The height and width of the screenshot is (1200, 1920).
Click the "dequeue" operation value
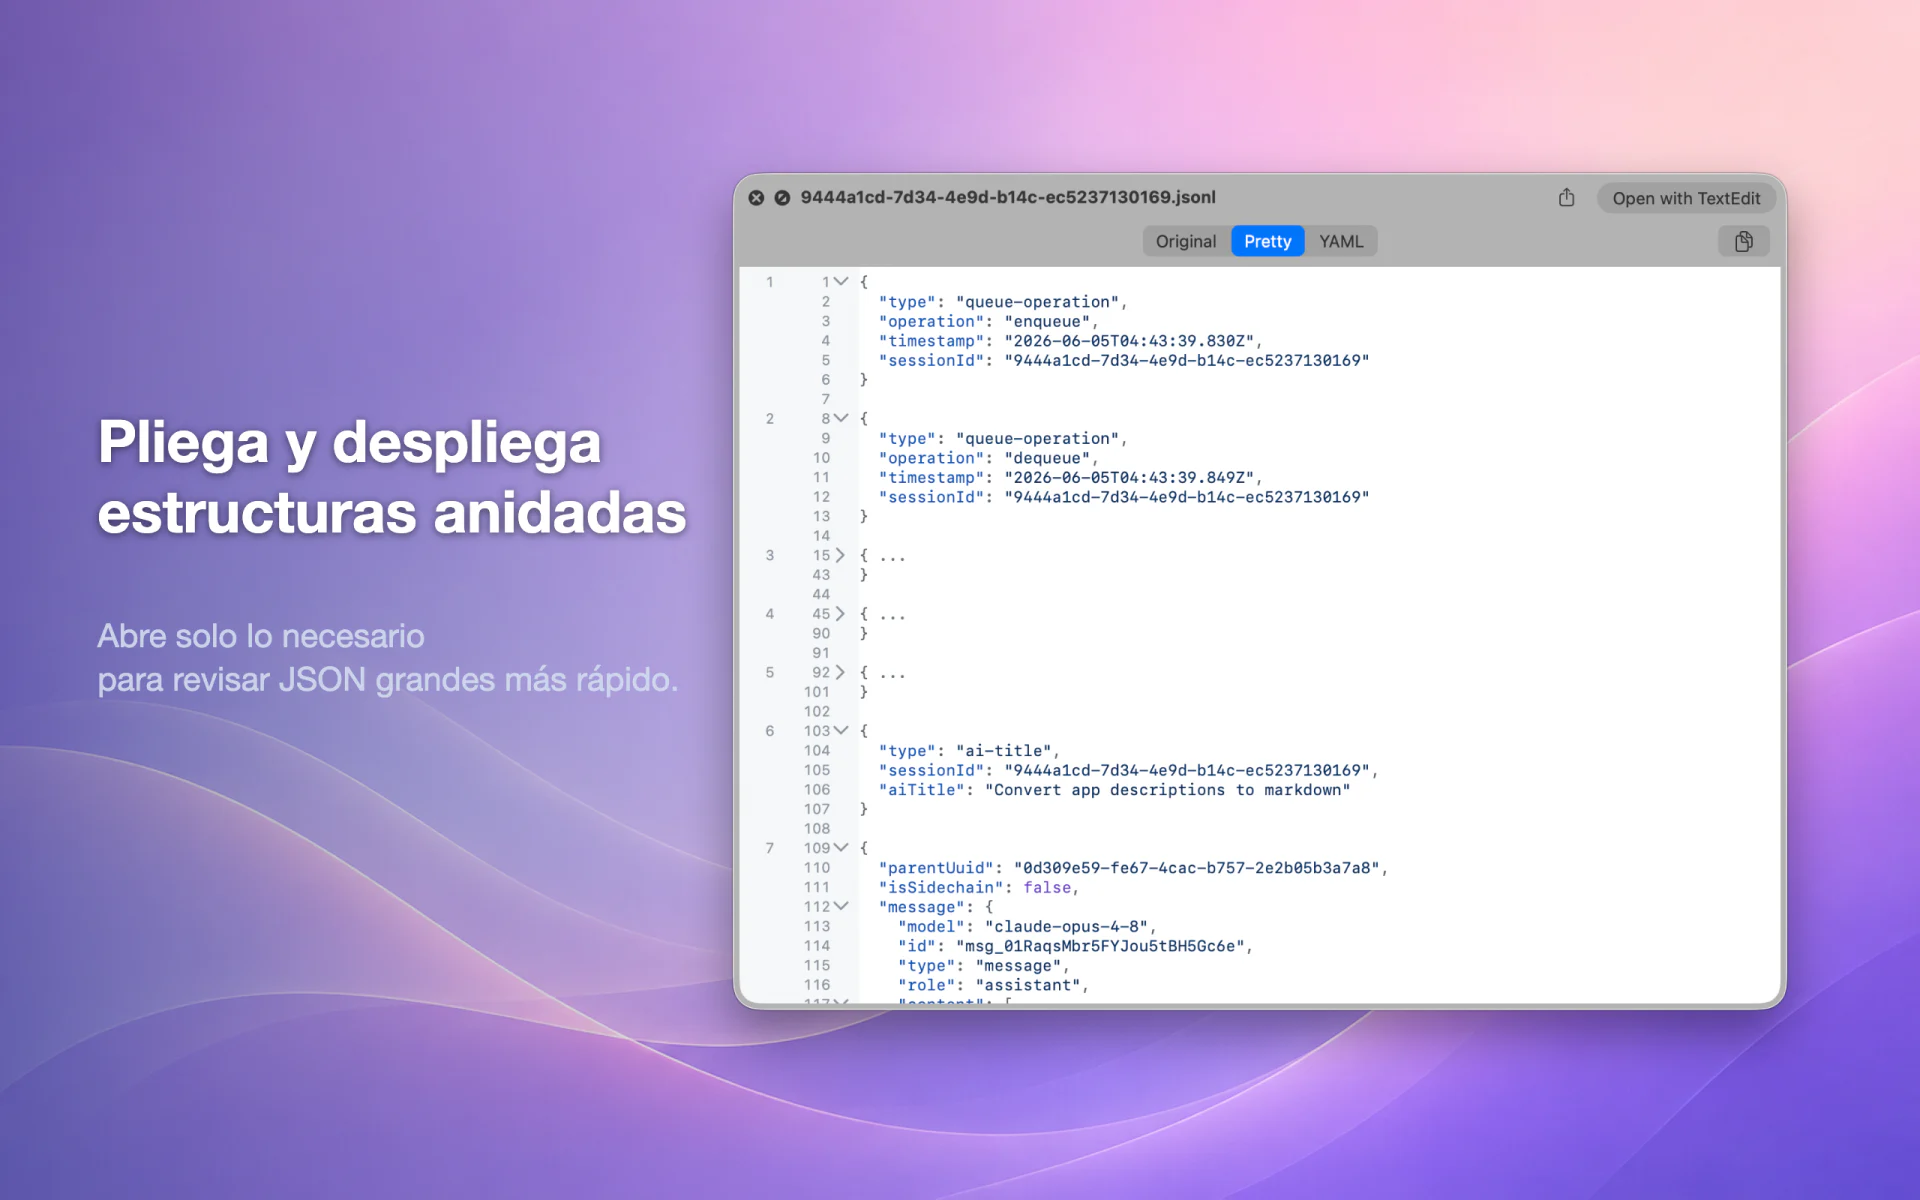(x=1047, y=458)
